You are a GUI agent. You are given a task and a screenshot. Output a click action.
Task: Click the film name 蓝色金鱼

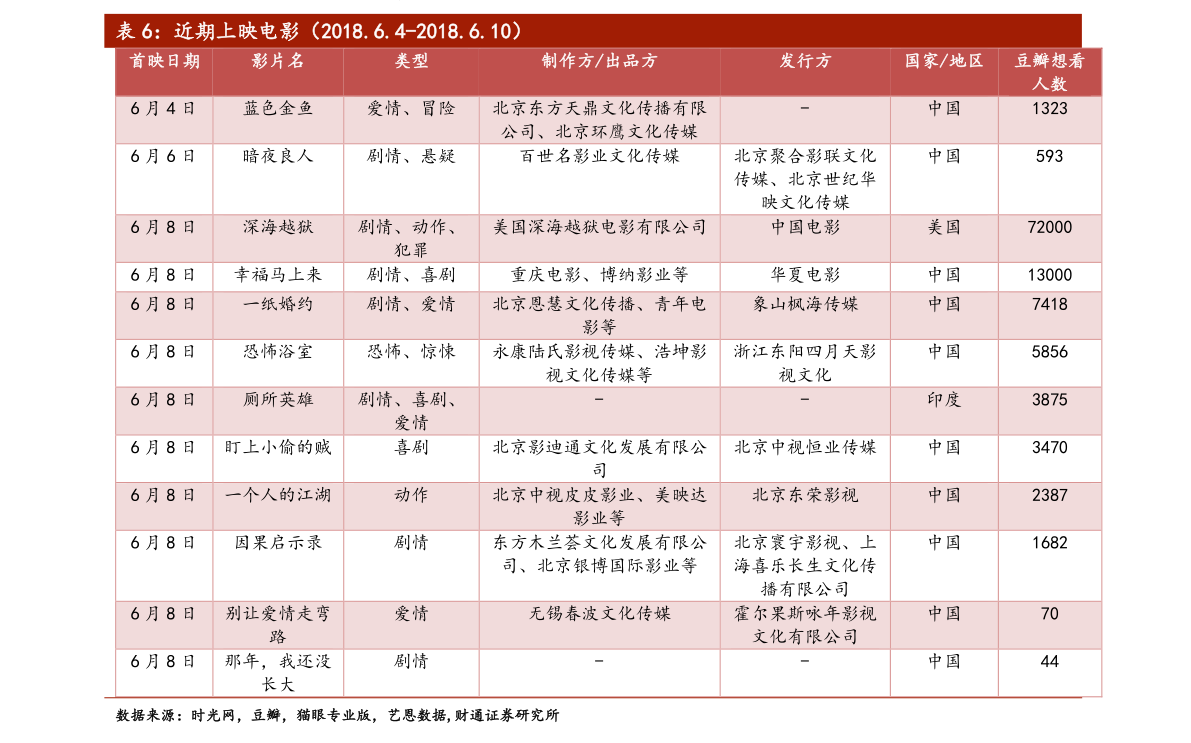tap(278, 109)
